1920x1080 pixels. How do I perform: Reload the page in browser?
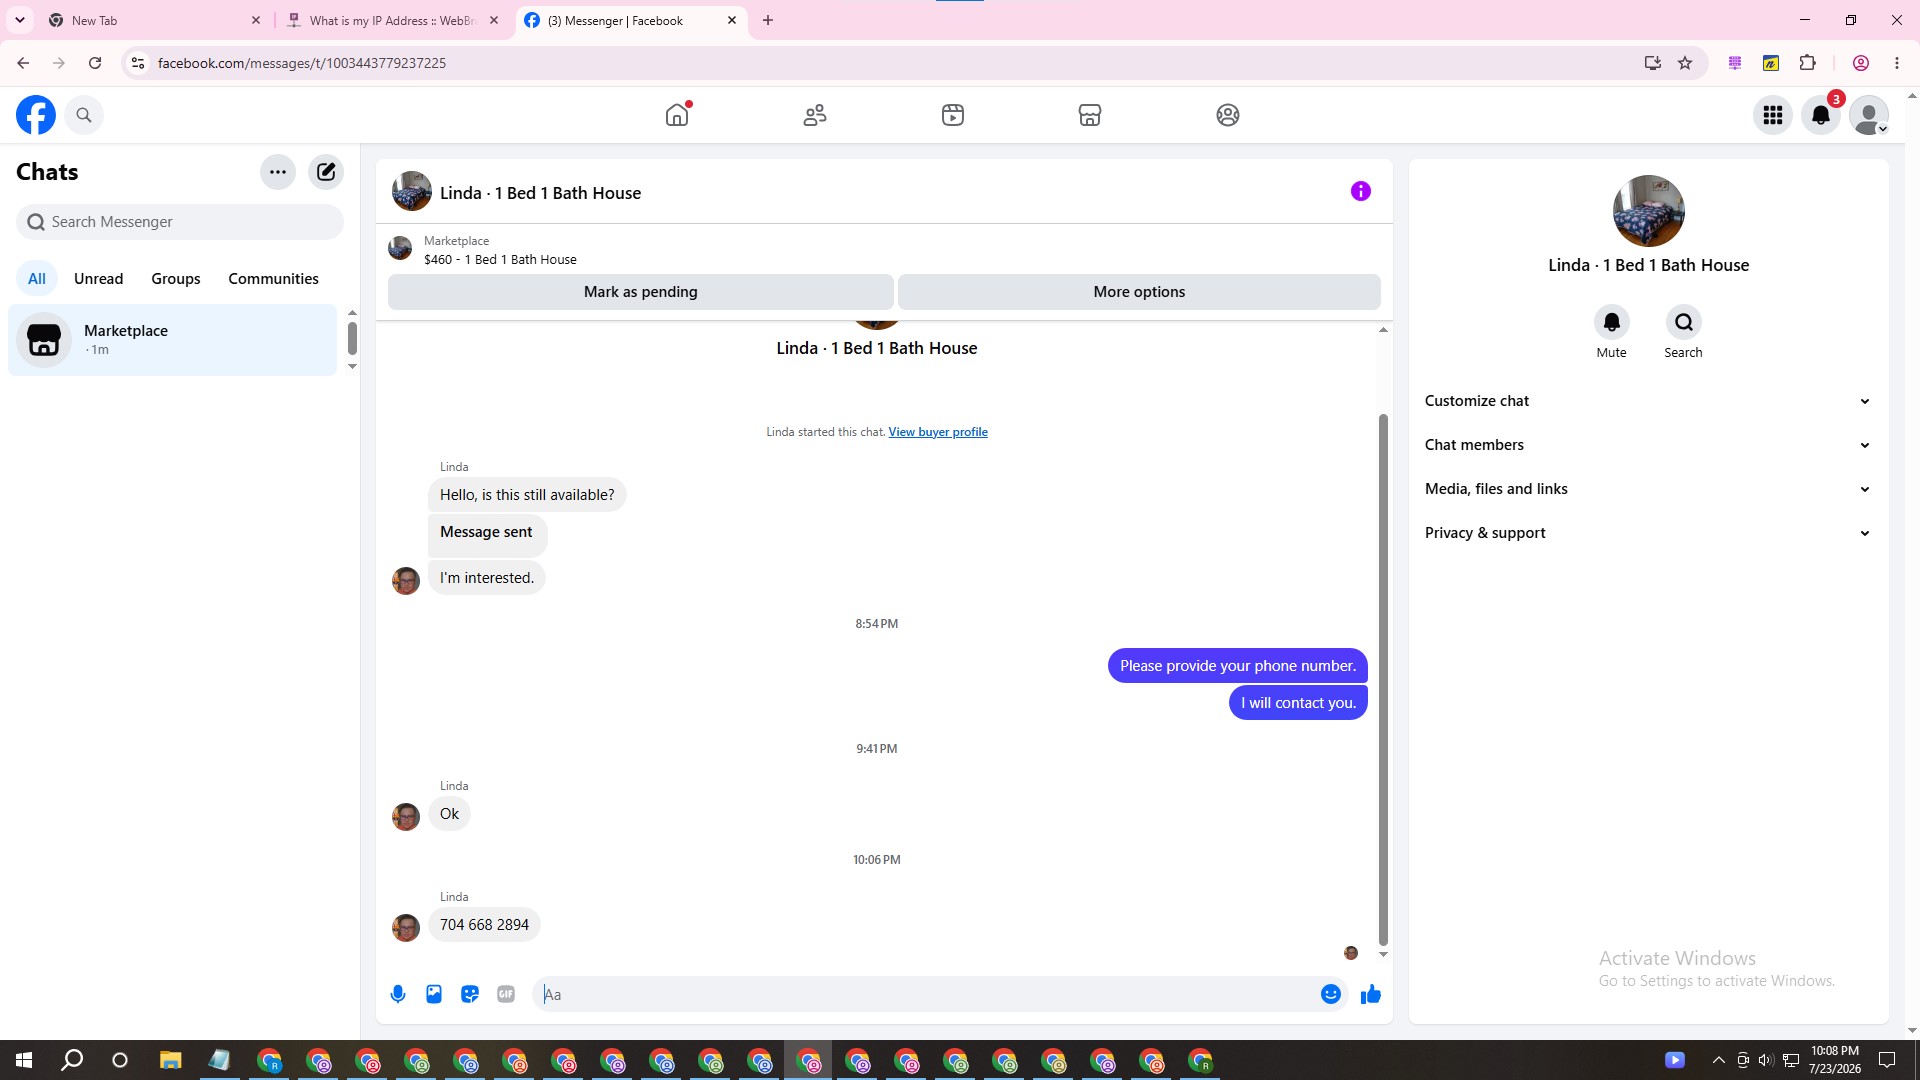click(x=95, y=63)
